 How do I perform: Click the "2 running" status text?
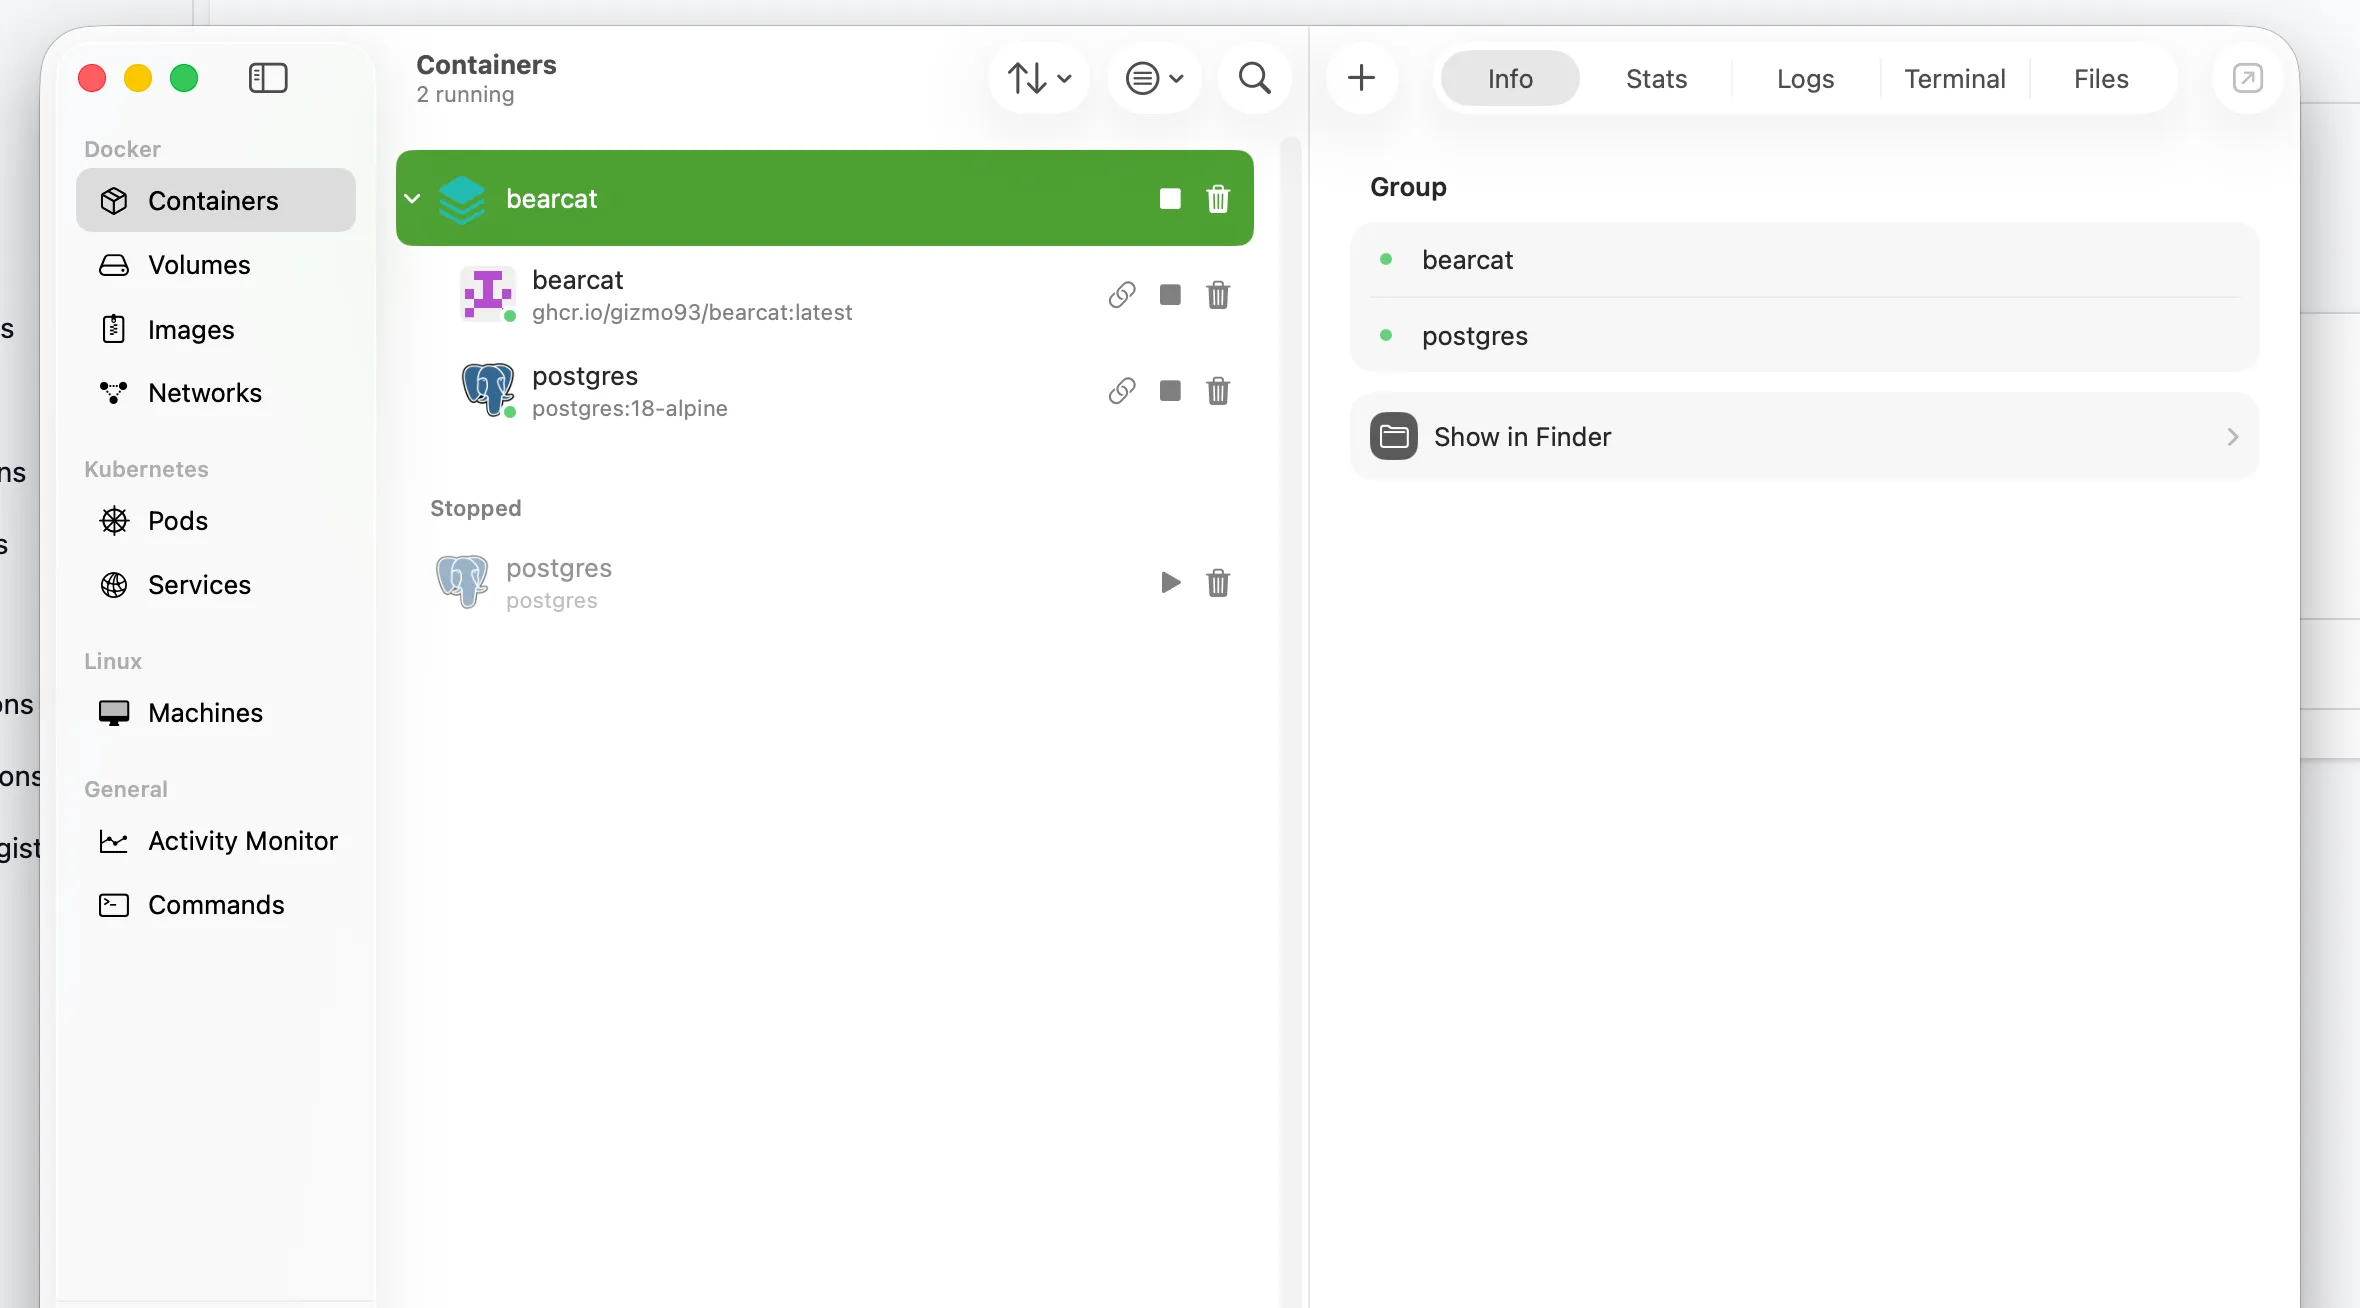click(x=466, y=94)
